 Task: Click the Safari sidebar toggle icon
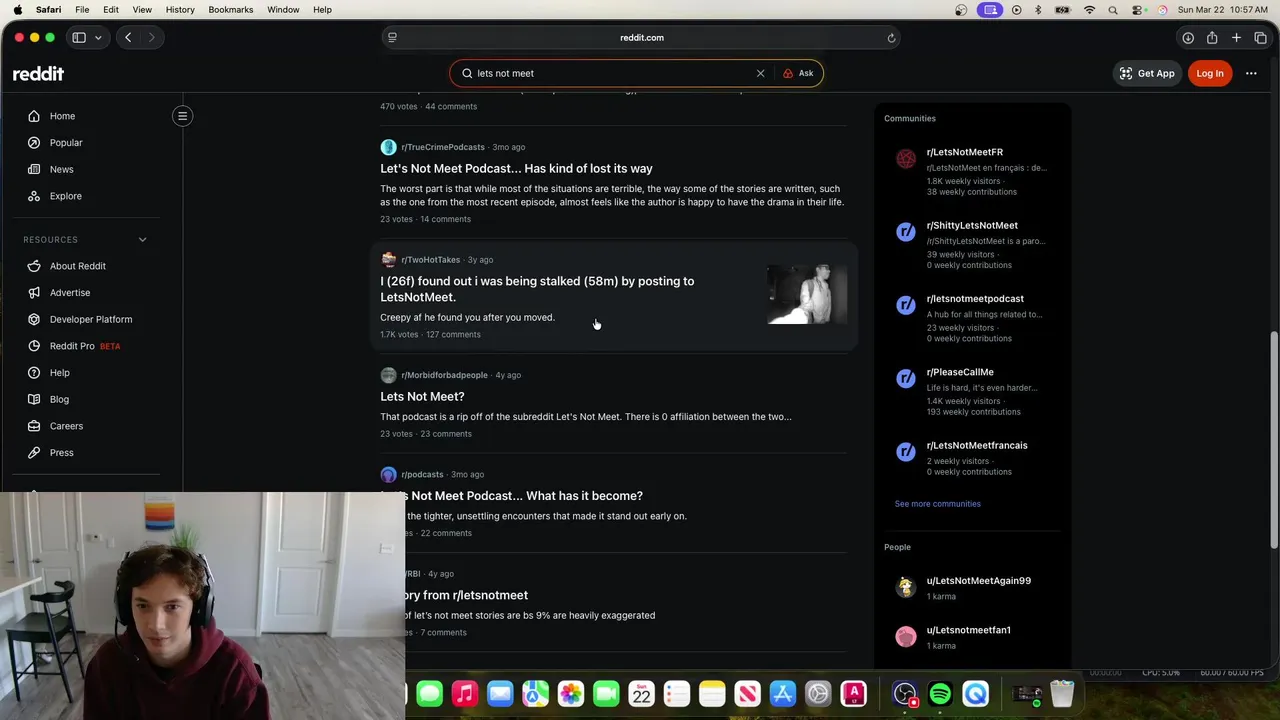tap(79, 37)
